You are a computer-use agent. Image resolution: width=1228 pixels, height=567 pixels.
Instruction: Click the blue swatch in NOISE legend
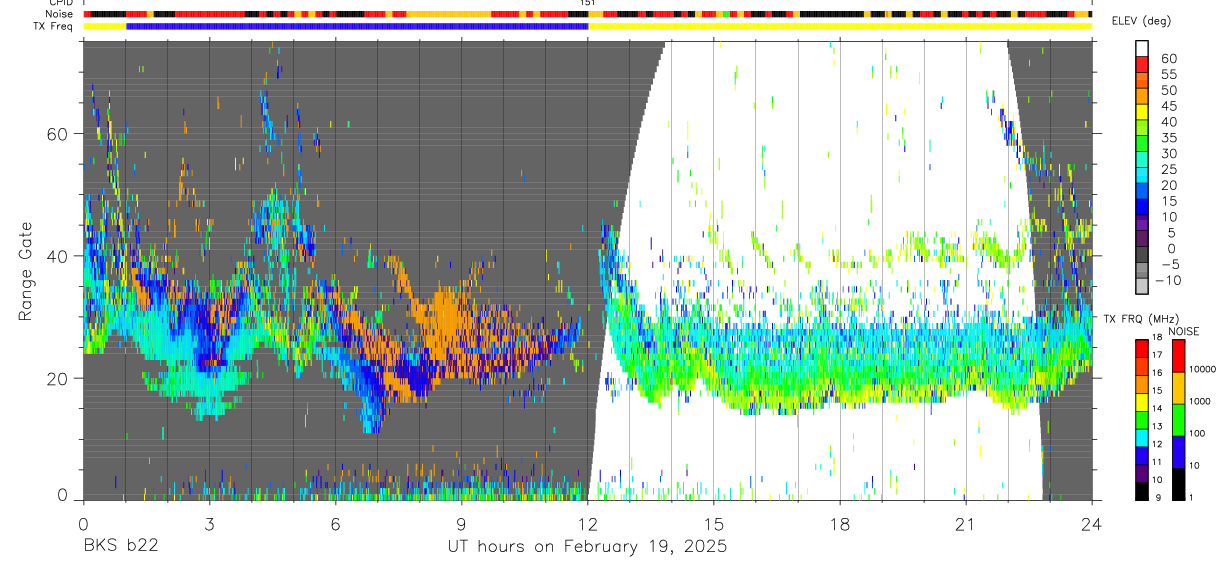coord(1177,452)
